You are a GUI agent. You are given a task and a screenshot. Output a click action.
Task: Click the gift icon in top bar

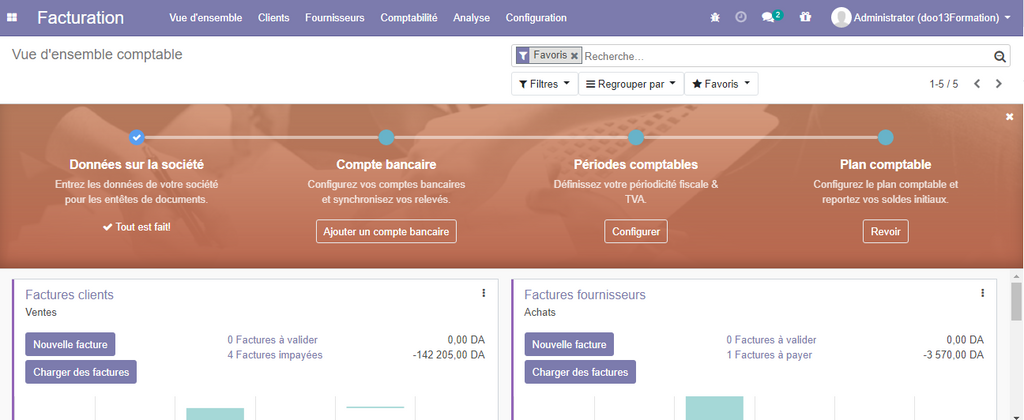click(805, 18)
